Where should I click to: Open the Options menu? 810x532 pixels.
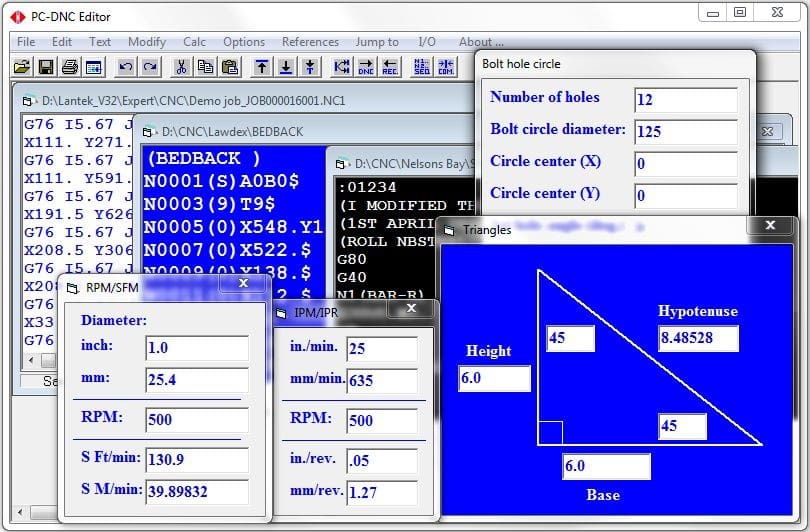(x=244, y=42)
